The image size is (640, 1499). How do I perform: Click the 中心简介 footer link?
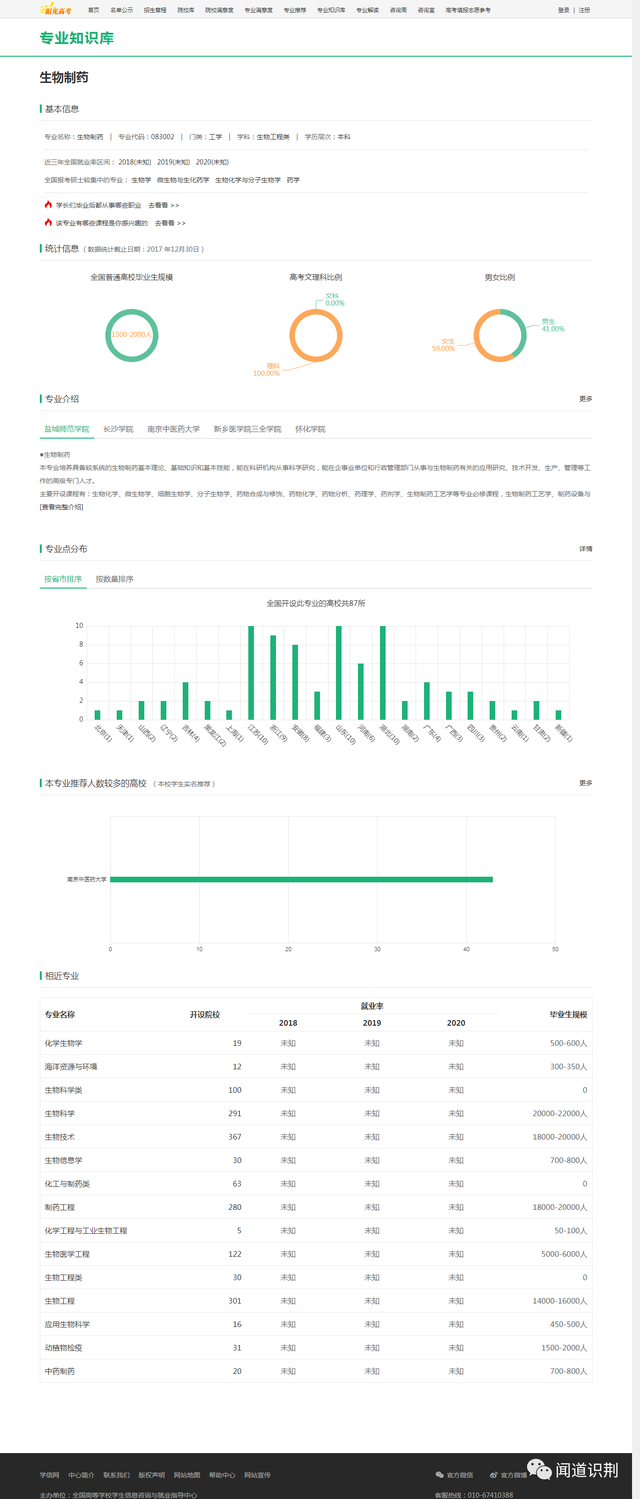click(x=80, y=1475)
